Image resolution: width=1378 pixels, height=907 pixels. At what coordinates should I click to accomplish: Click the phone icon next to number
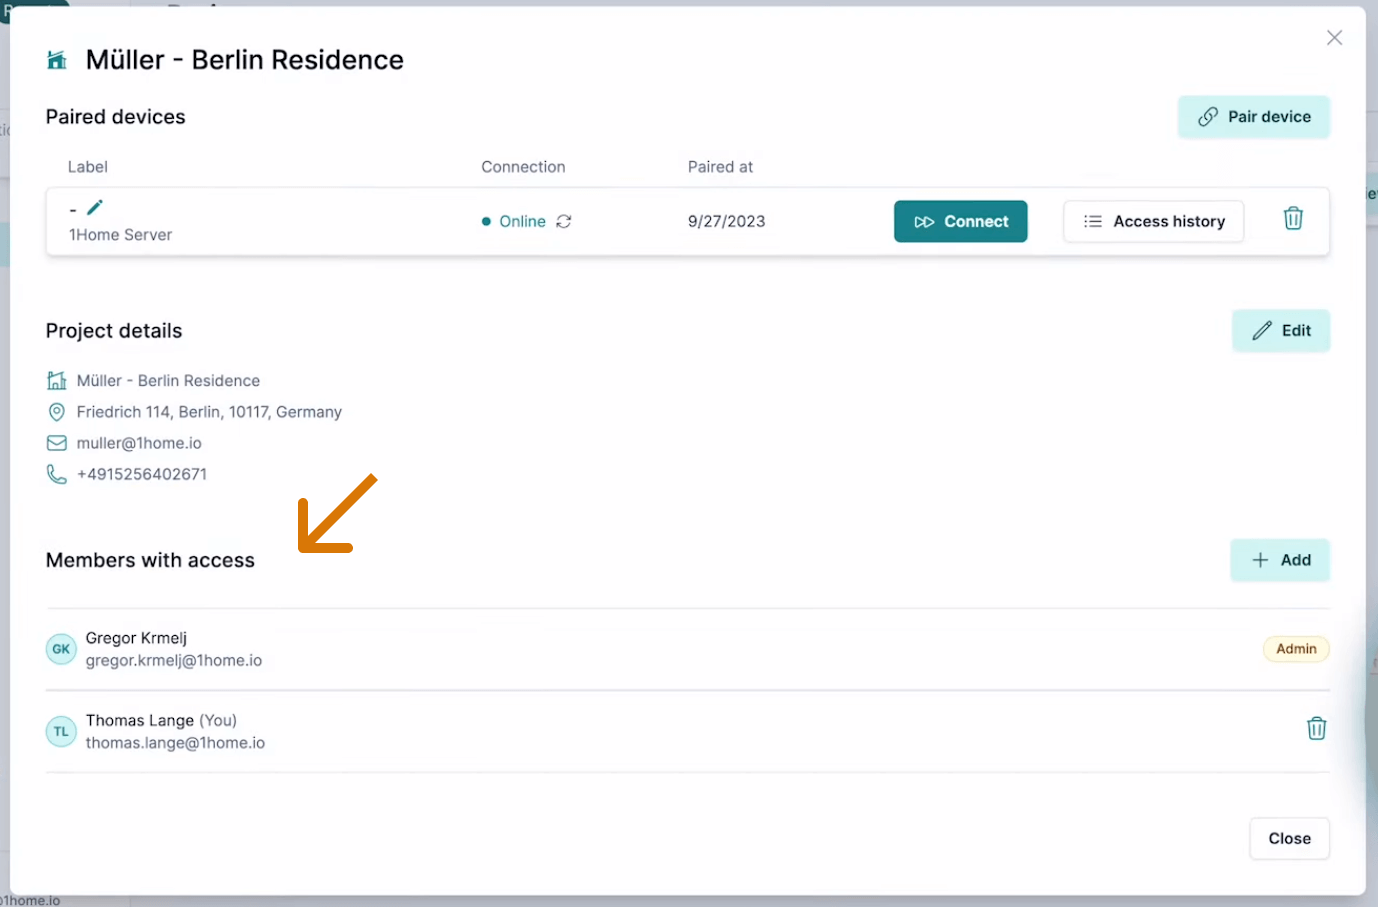(x=57, y=474)
